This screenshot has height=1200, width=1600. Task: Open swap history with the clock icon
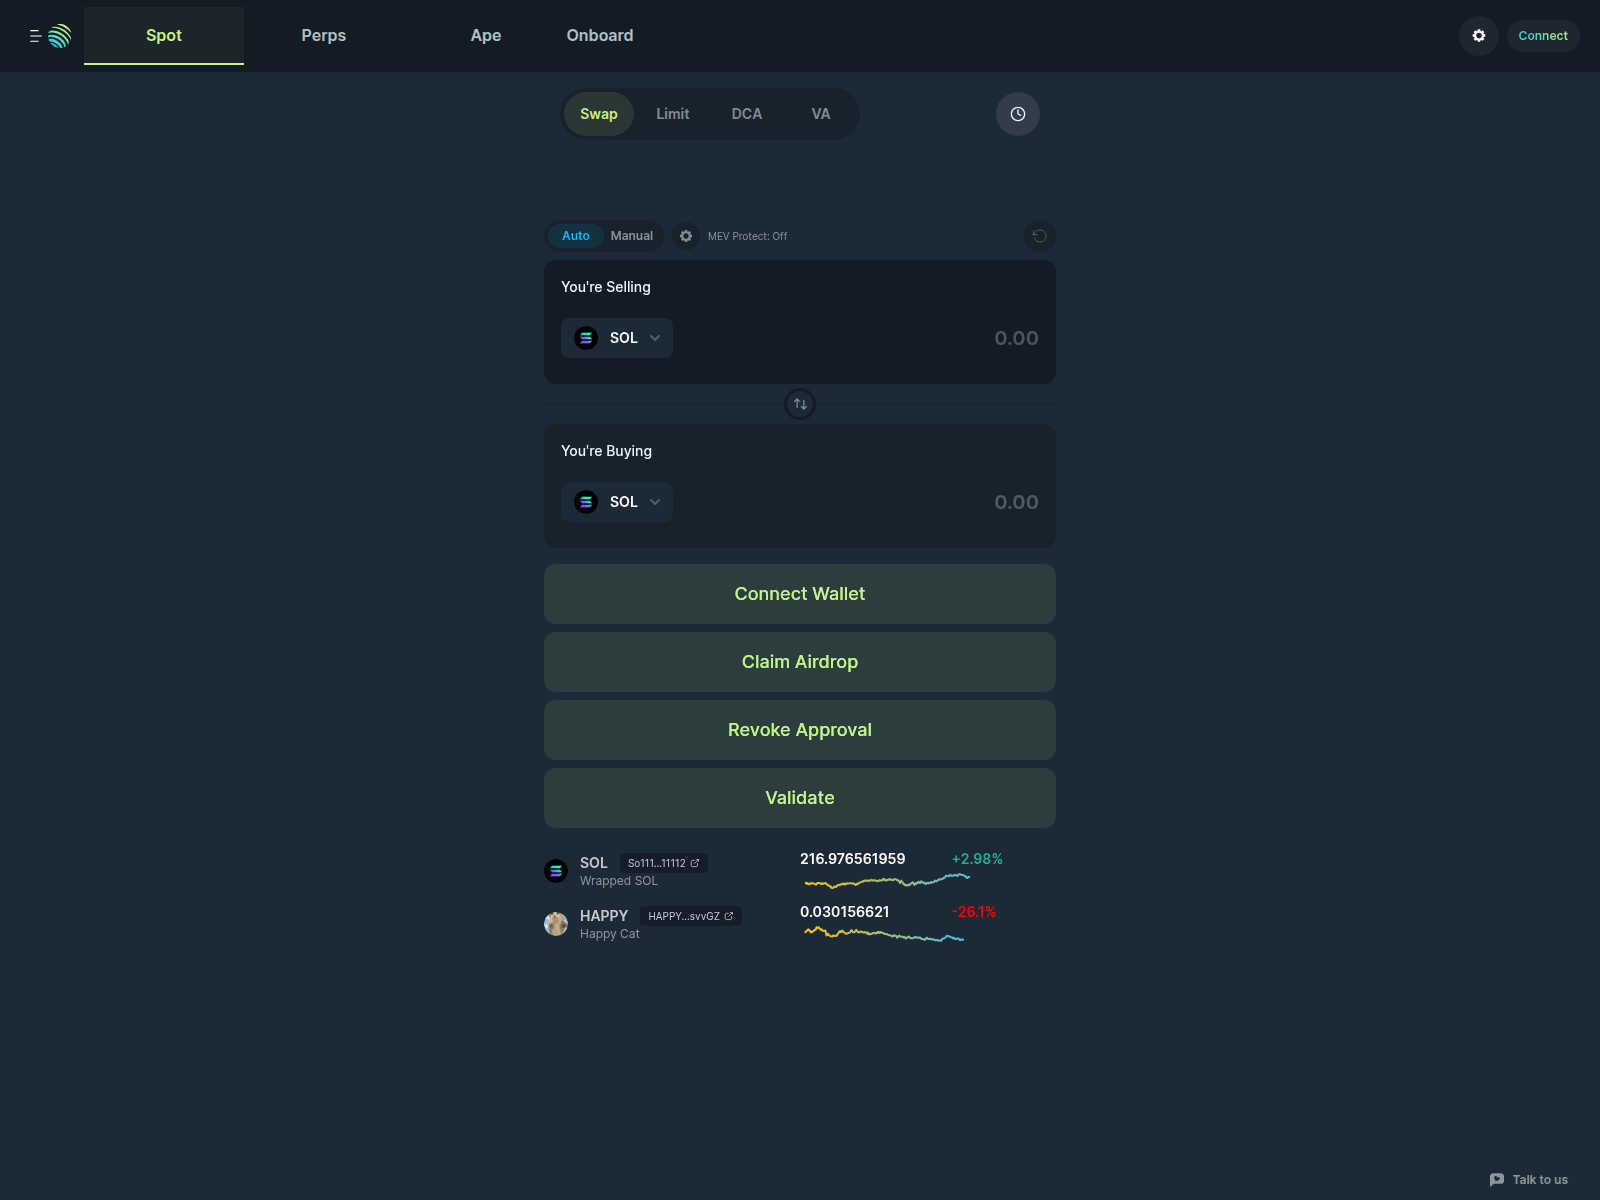[x=1017, y=113]
